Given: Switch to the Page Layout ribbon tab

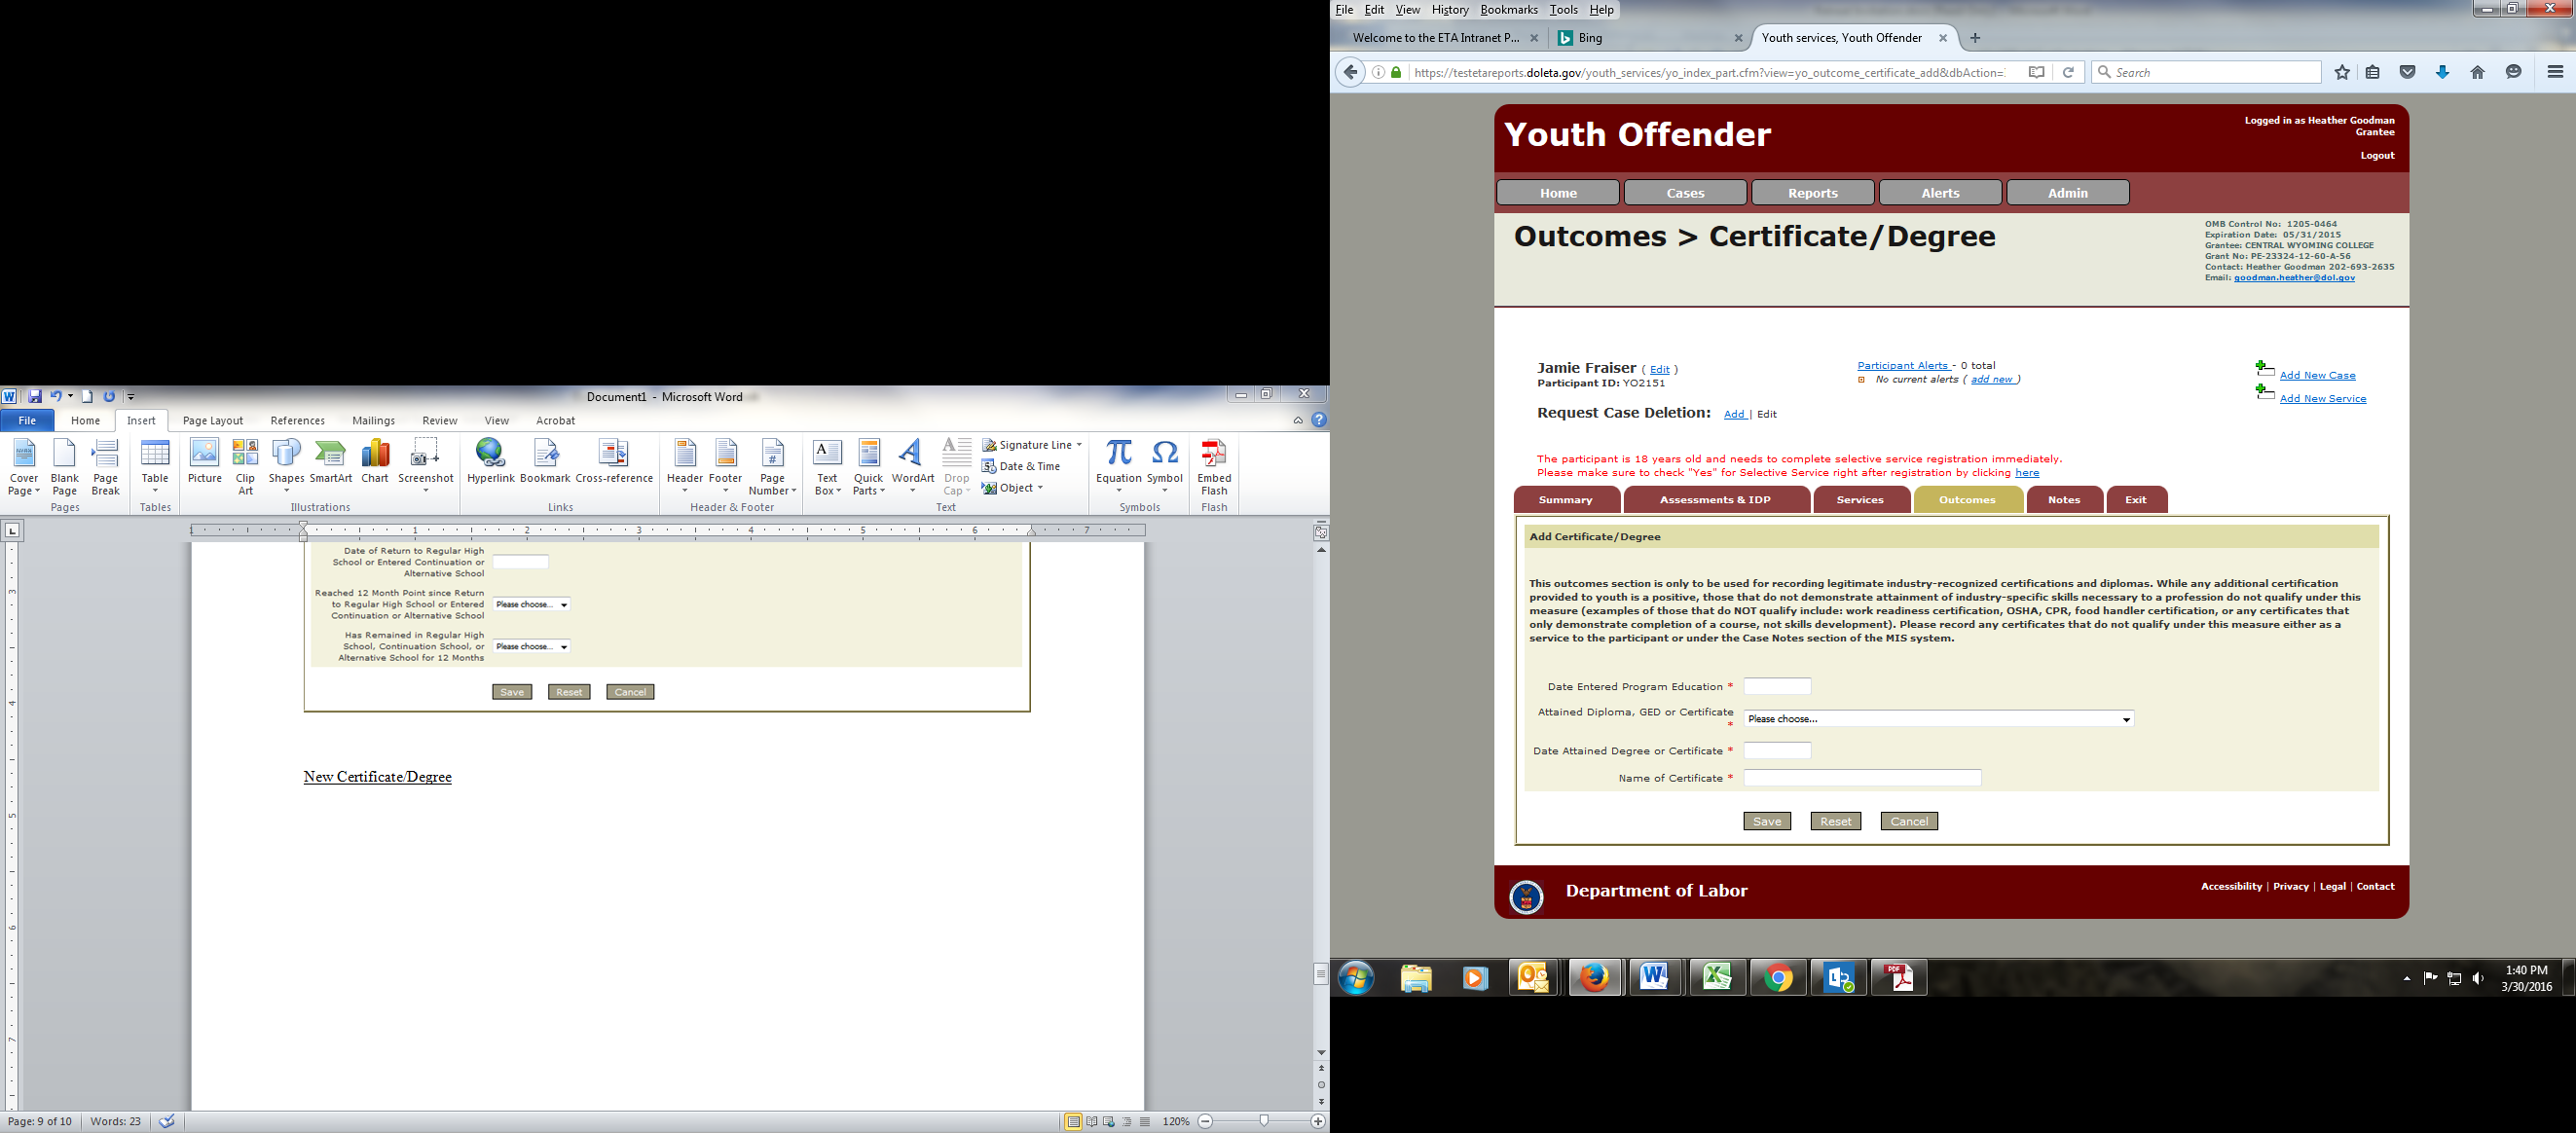Looking at the screenshot, I should (x=212, y=421).
